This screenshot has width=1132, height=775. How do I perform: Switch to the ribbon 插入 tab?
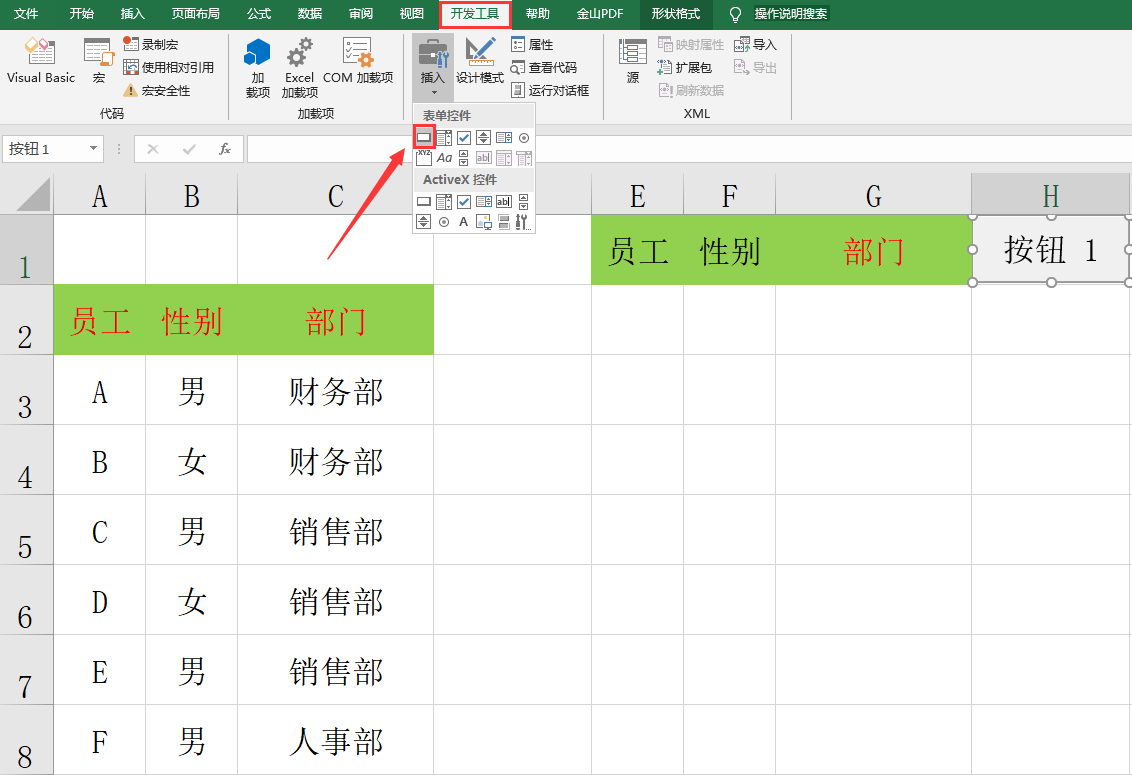coord(133,14)
